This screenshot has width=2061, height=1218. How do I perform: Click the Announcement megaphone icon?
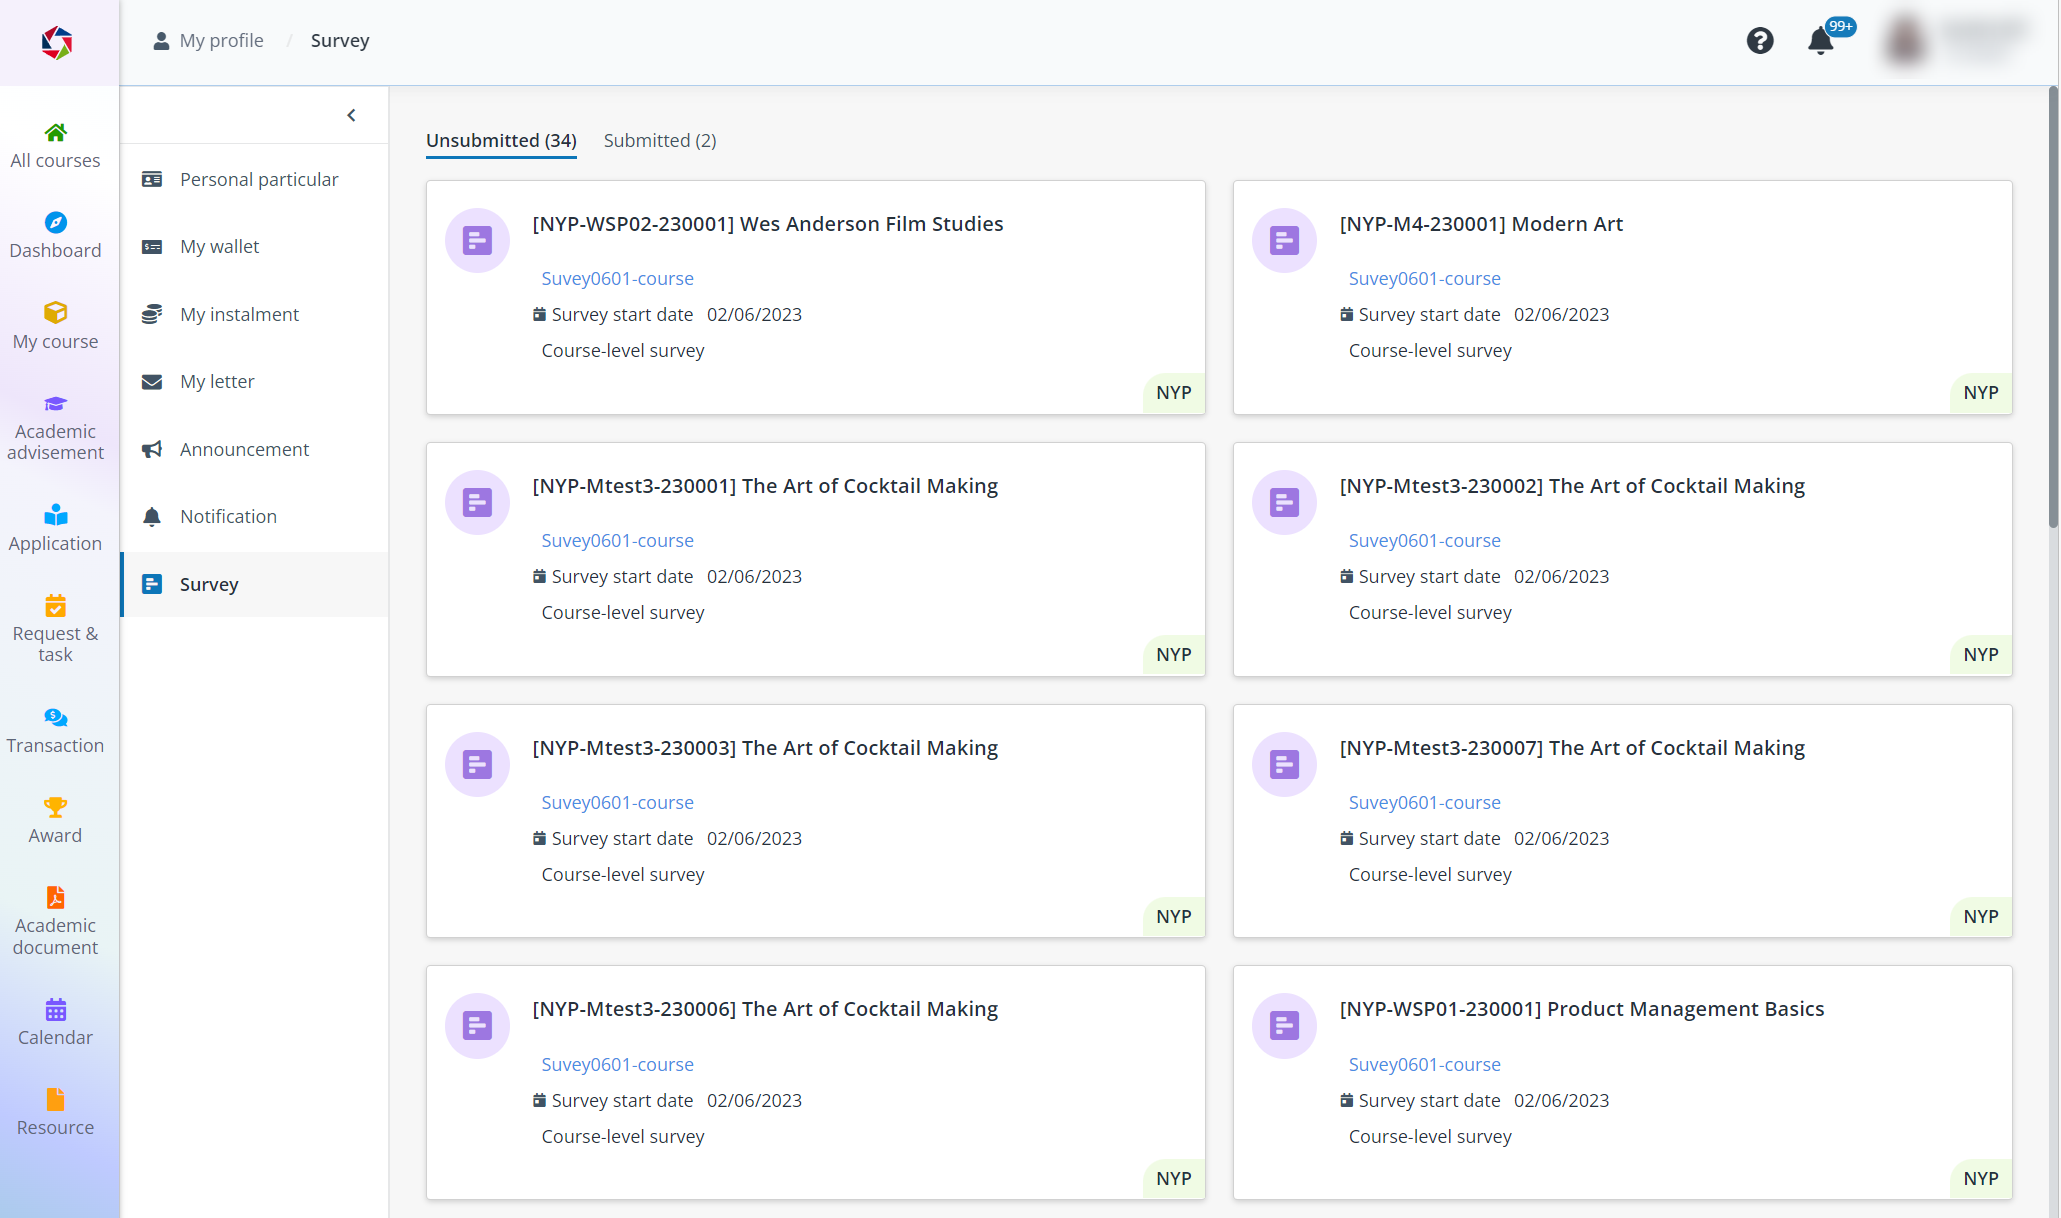point(152,450)
